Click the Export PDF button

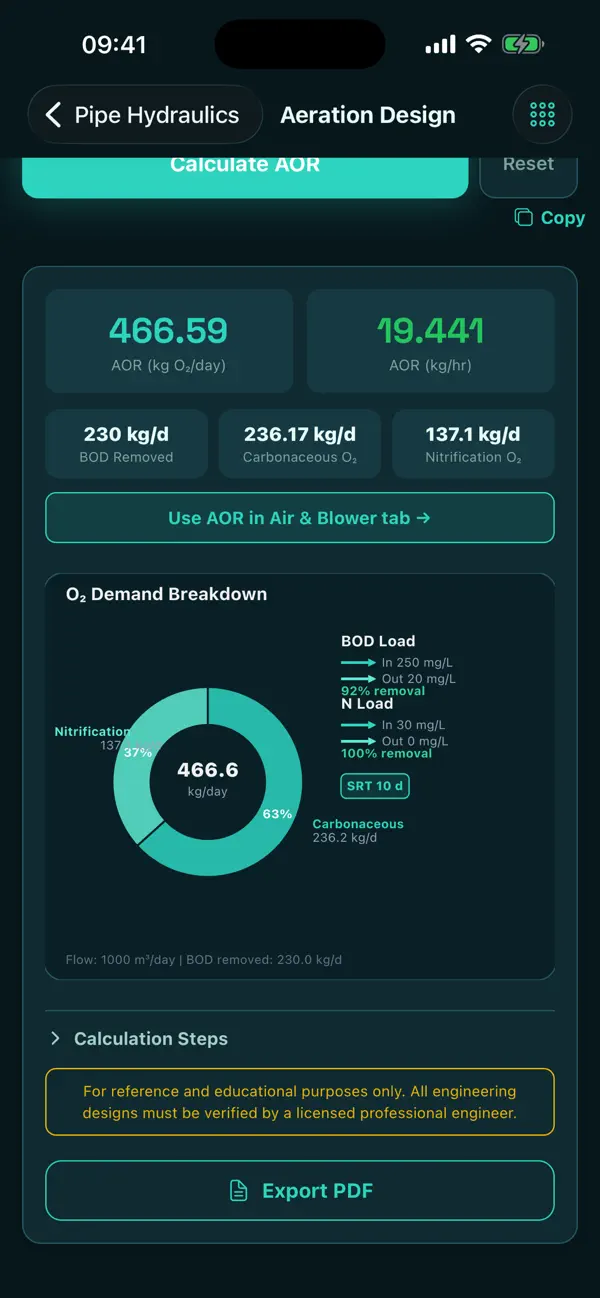pyautogui.click(x=300, y=1191)
